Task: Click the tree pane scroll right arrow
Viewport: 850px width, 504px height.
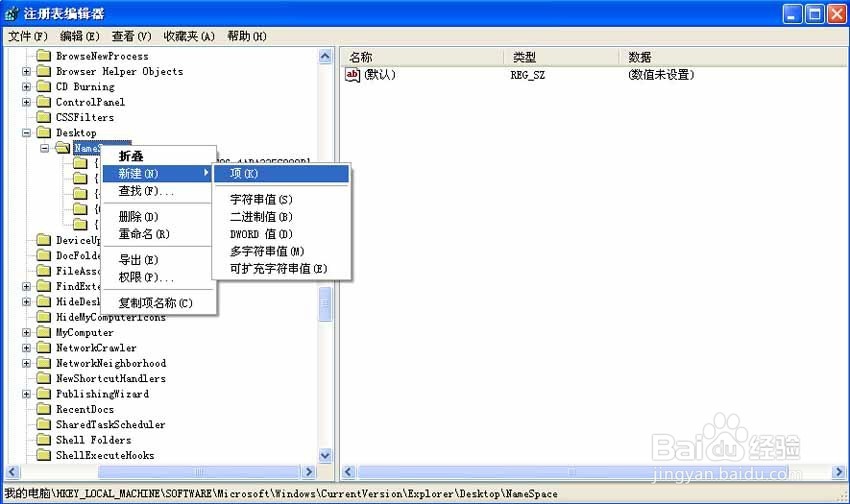Action: [309, 472]
